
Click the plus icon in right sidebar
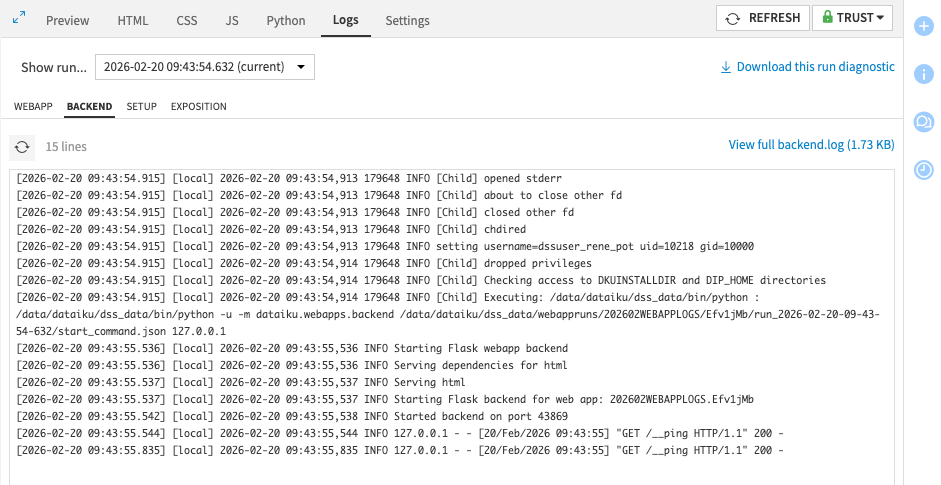pyautogui.click(x=924, y=26)
